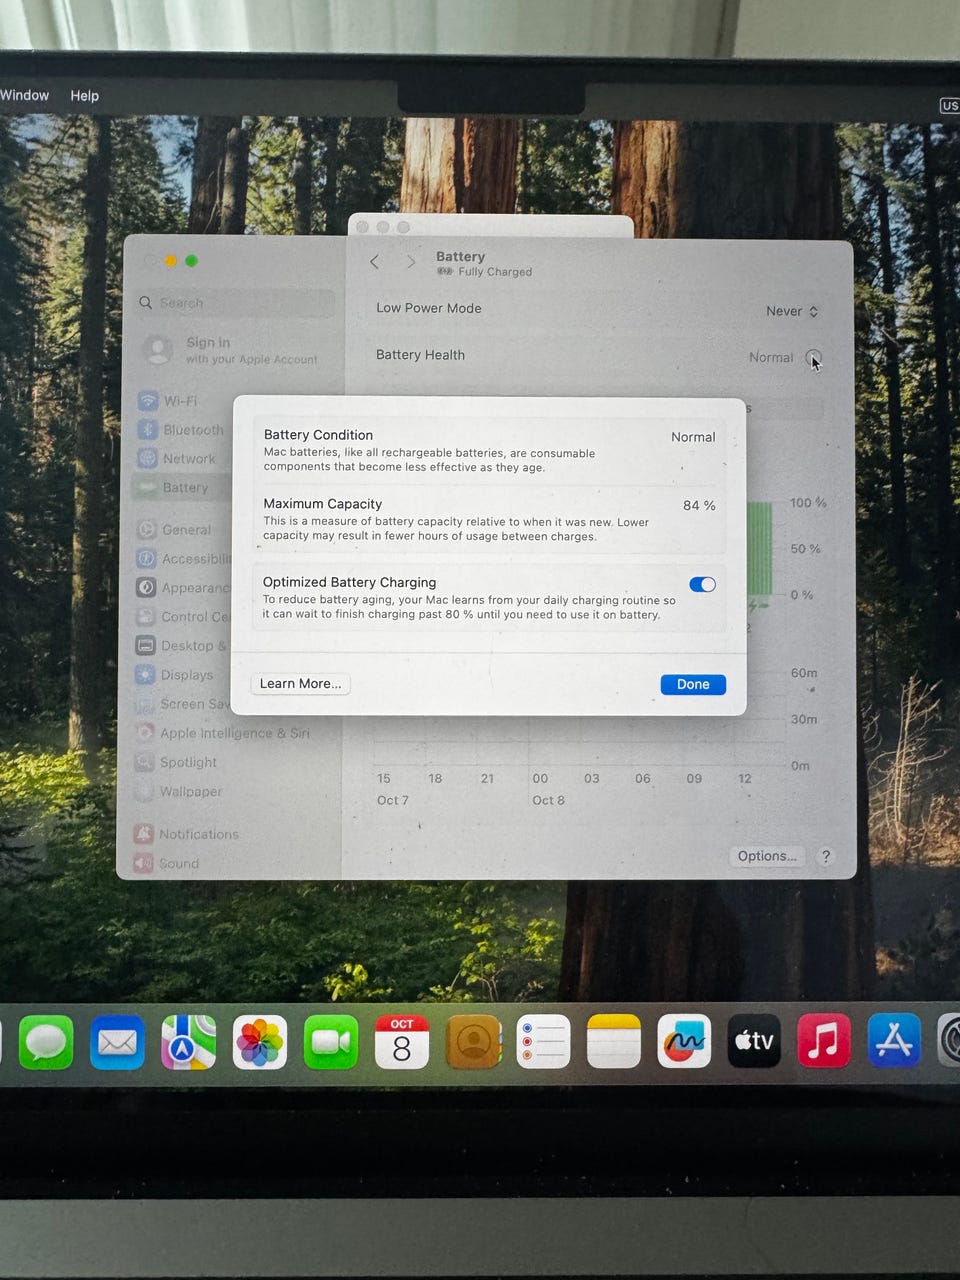Click the settings Search field
The image size is (960, 1280).
[235, 303]
